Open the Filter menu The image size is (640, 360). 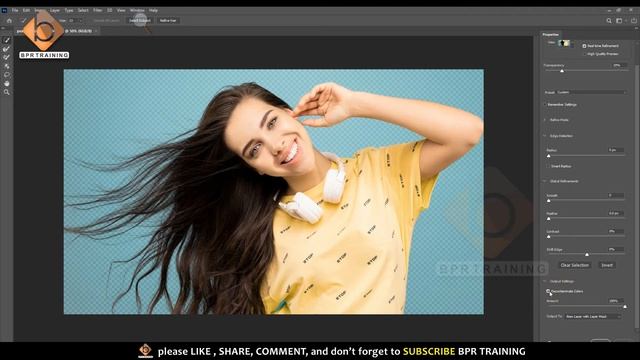tap(98, 10)
